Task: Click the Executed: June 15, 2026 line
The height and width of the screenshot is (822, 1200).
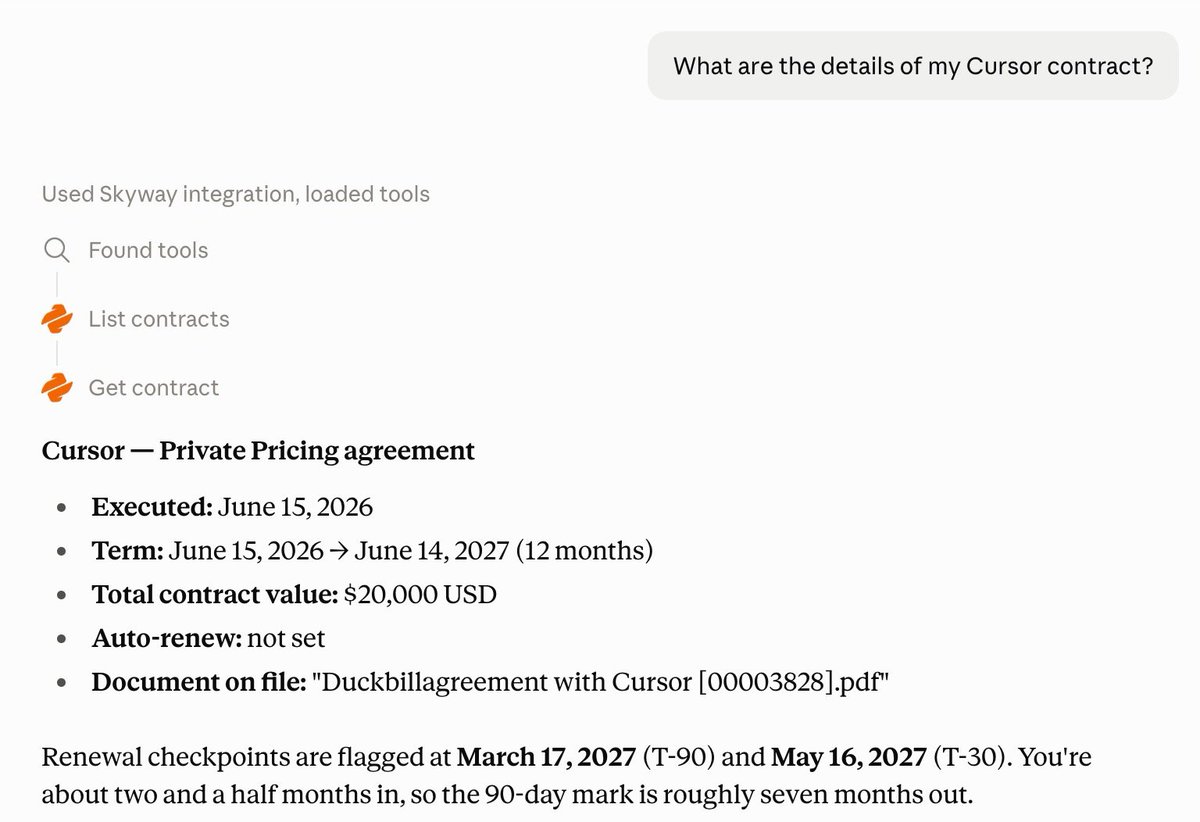Action: [x=232, y=507]
